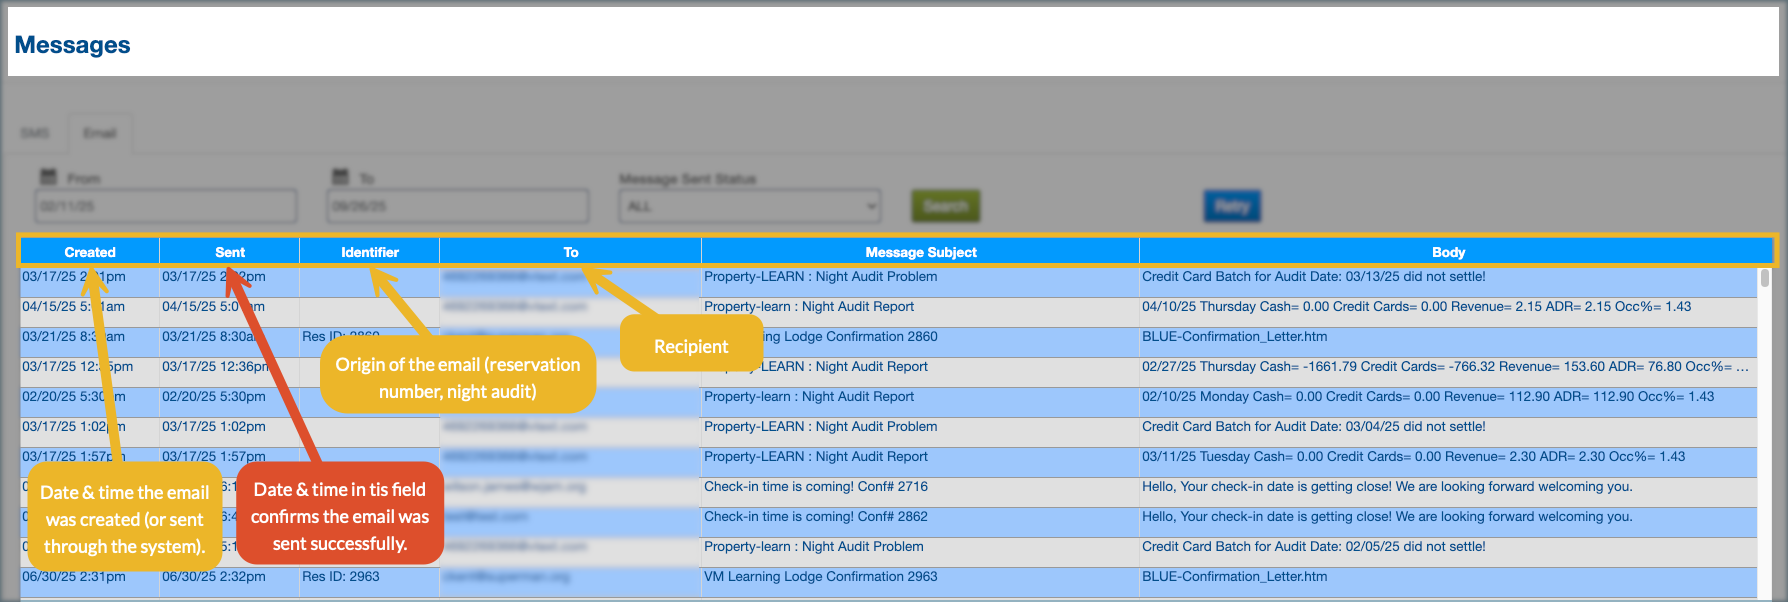Click into the From date field

[166, 206]
